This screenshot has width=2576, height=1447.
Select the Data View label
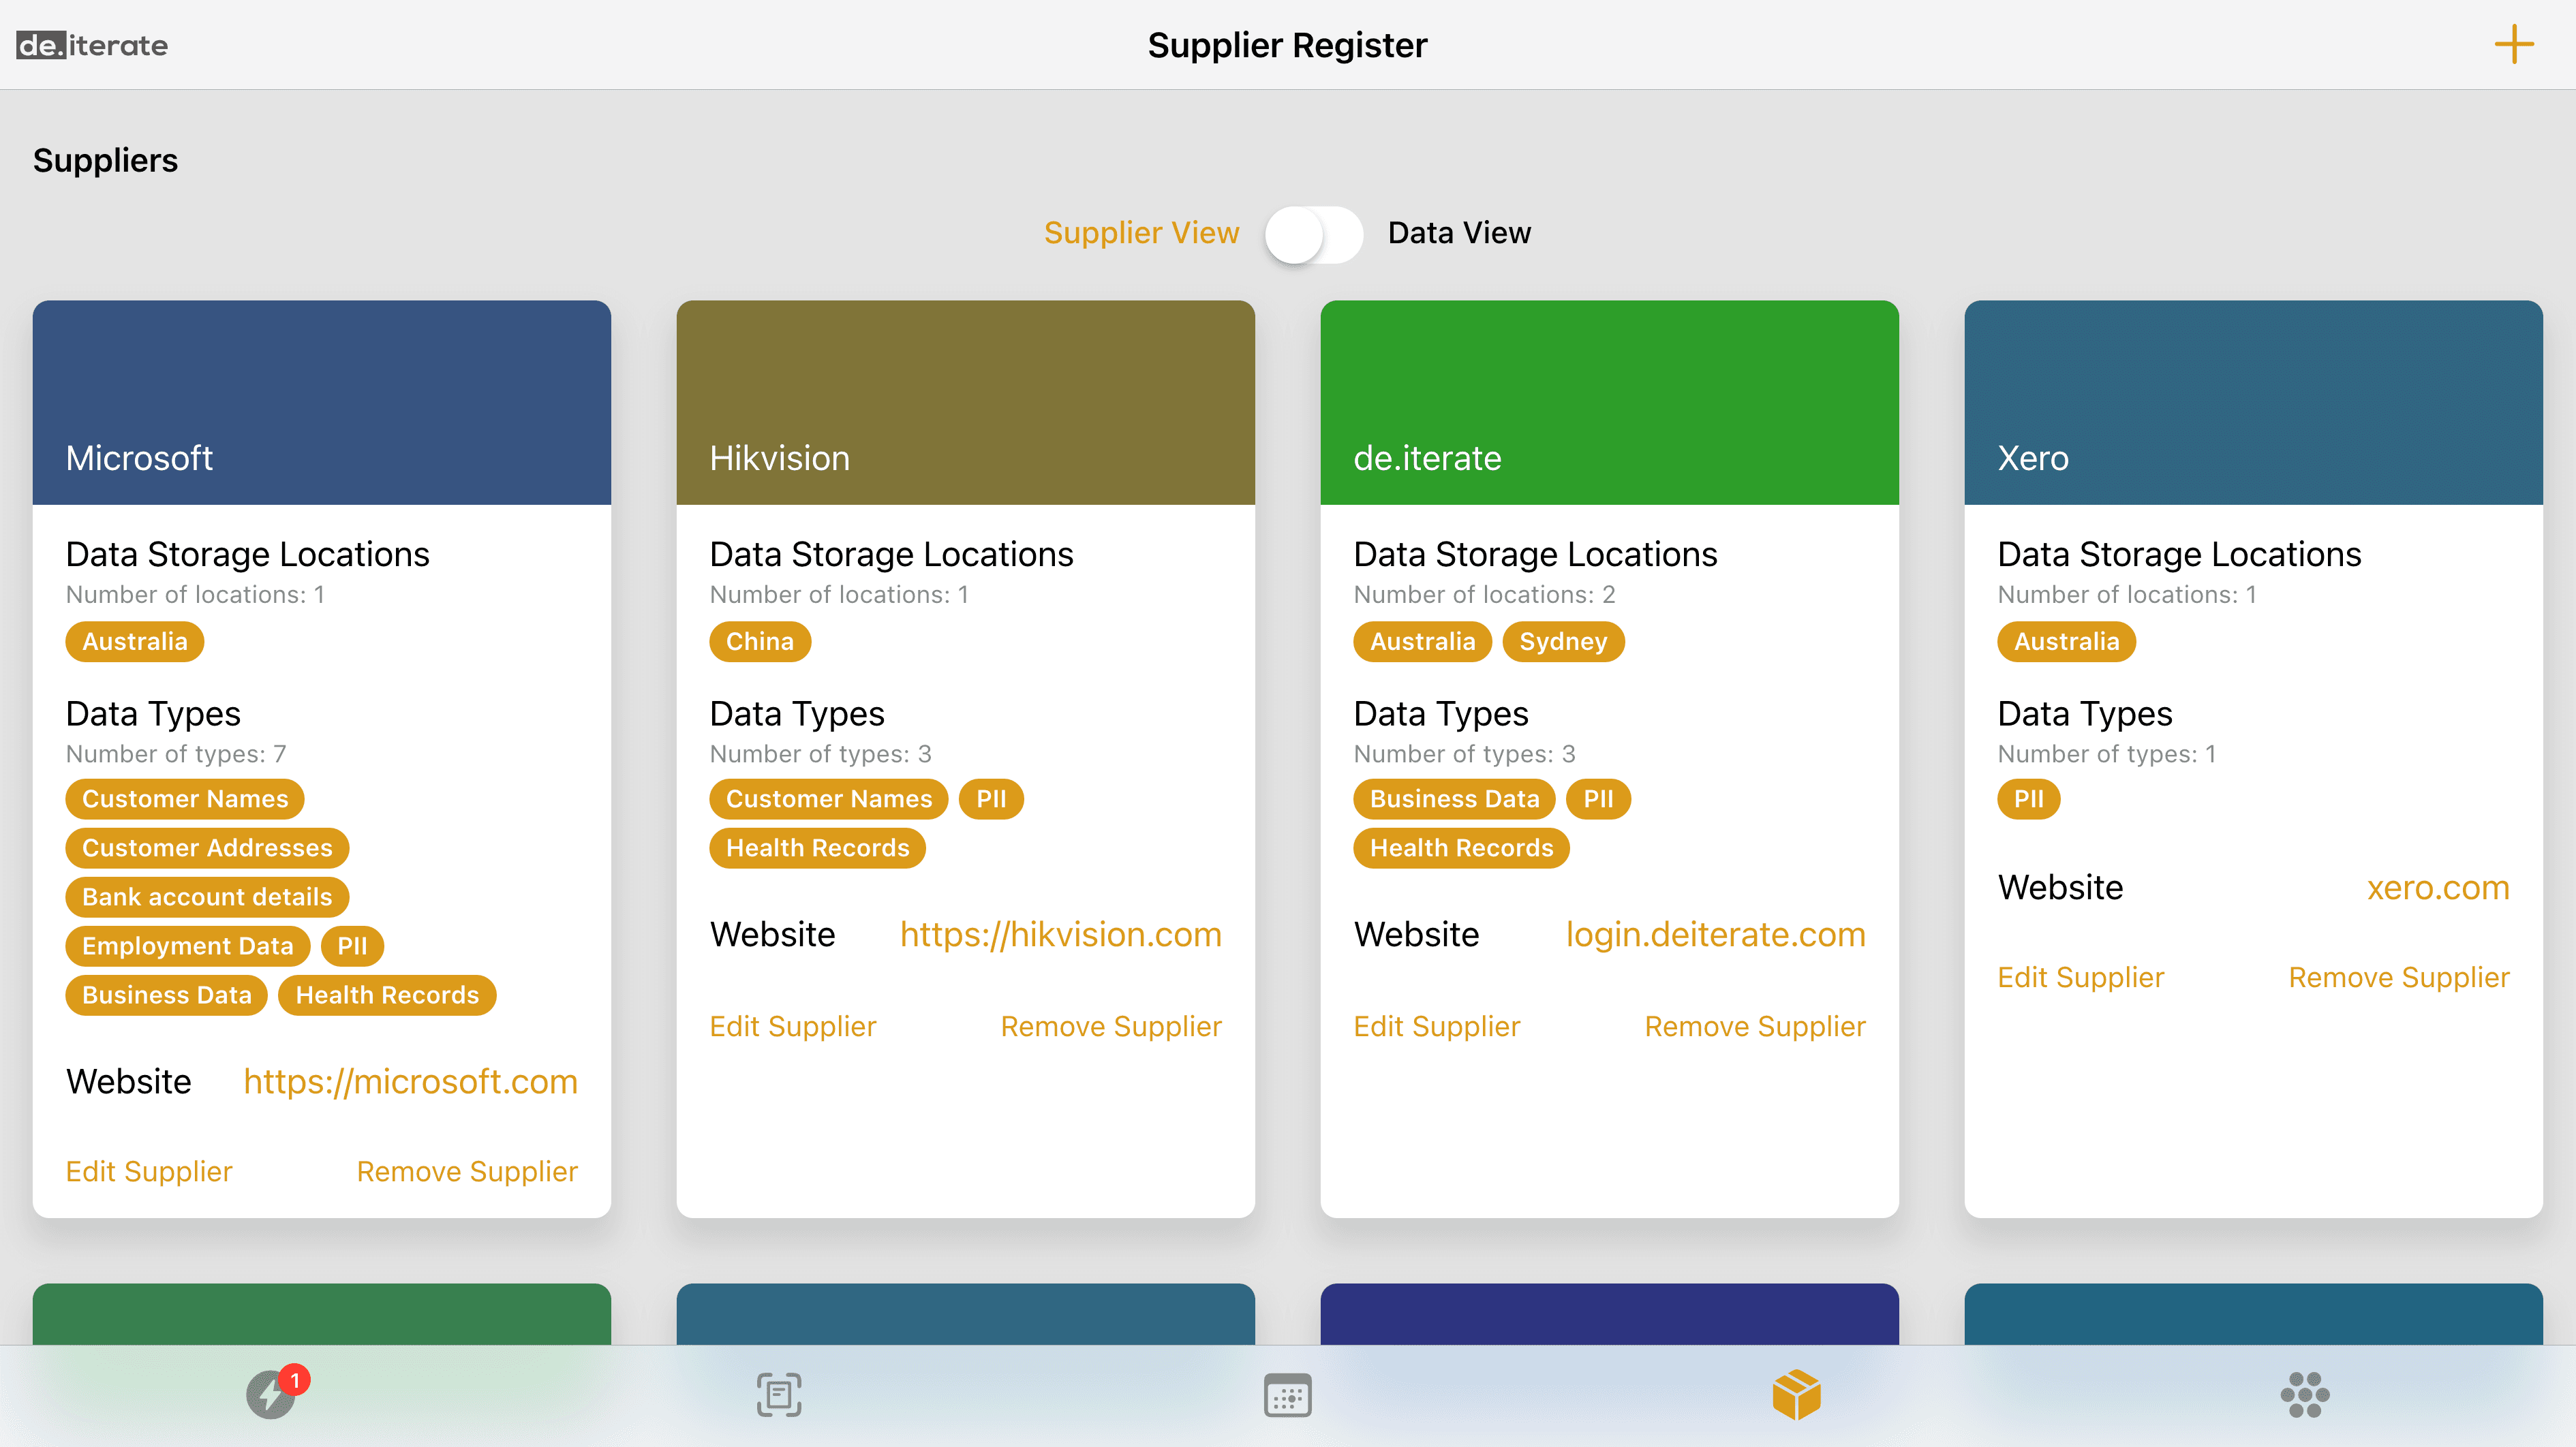point(1459,233)
